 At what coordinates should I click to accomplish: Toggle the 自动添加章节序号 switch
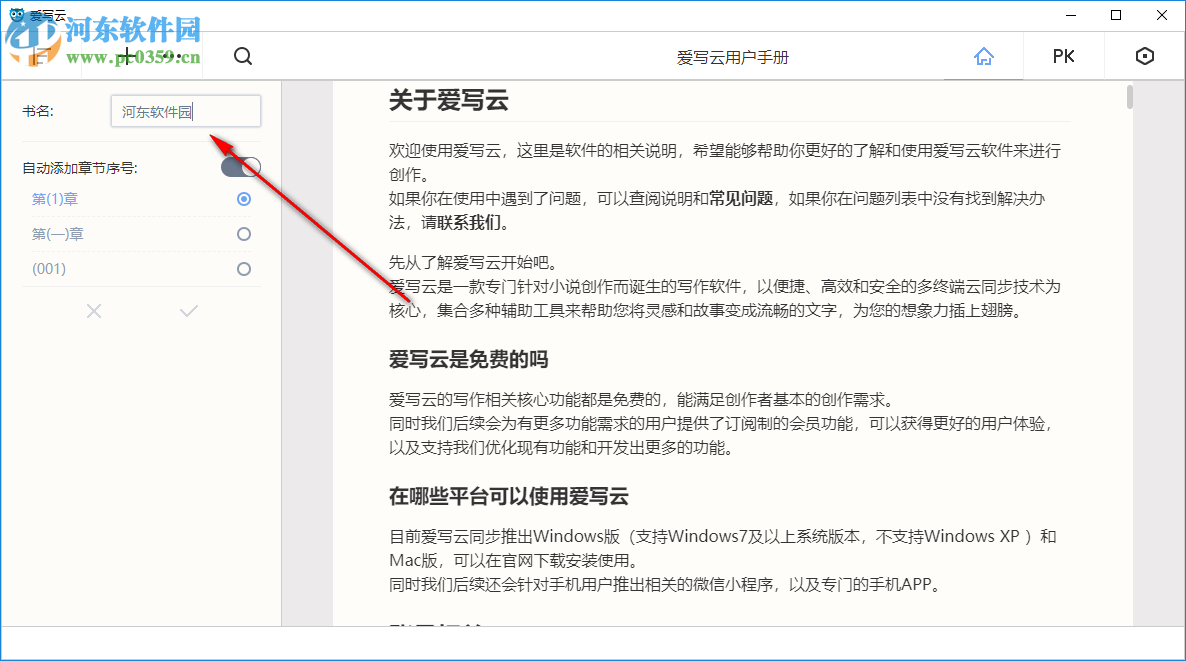pyautogui.click(x=239, y=166)
